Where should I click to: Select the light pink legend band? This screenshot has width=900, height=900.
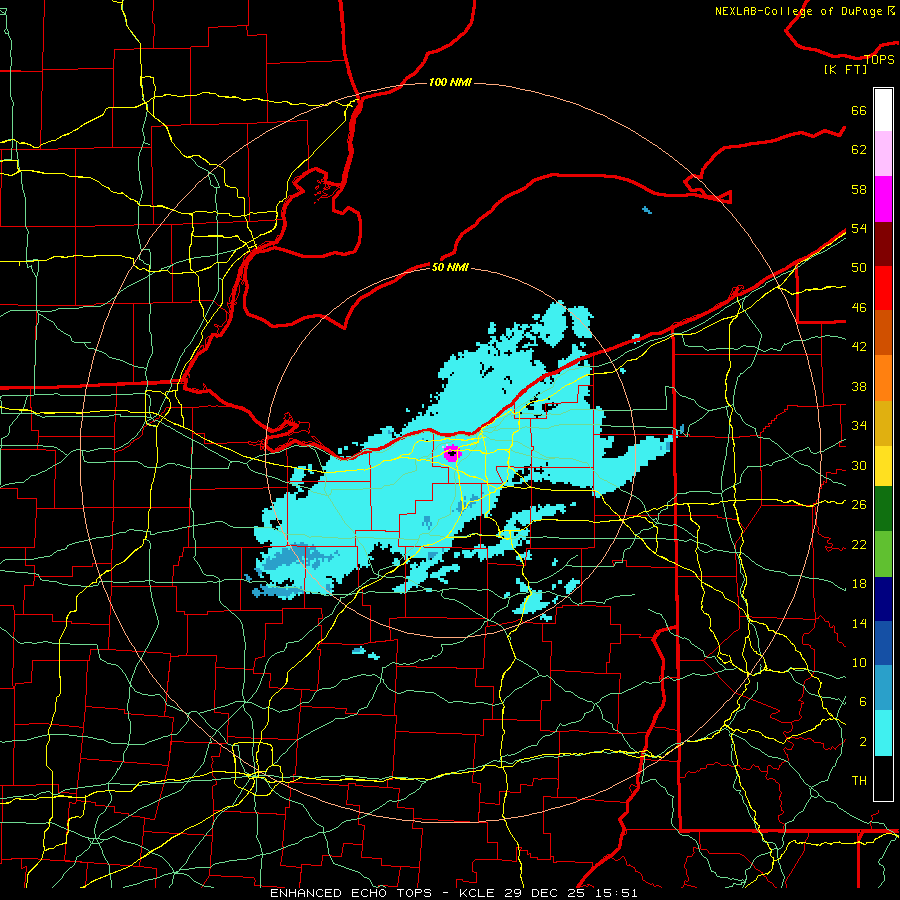coord(883,154)
